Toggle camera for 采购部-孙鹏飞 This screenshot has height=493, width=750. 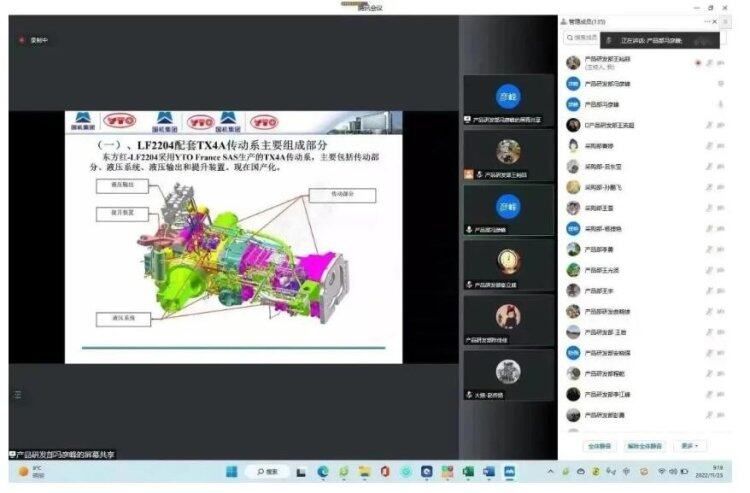(721, 187)
